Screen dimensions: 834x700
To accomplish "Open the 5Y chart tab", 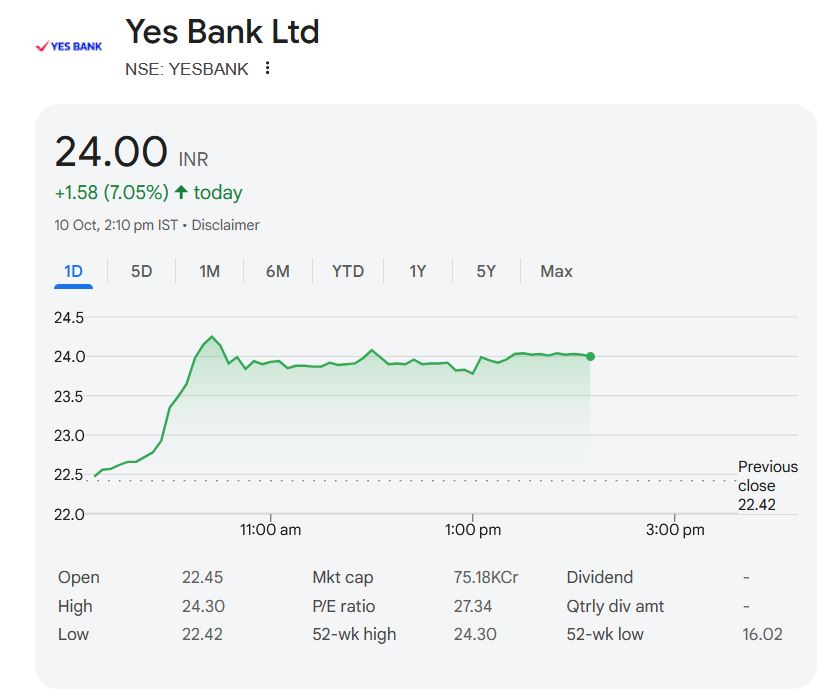I will pyautogui.click(x=485, y=271).
